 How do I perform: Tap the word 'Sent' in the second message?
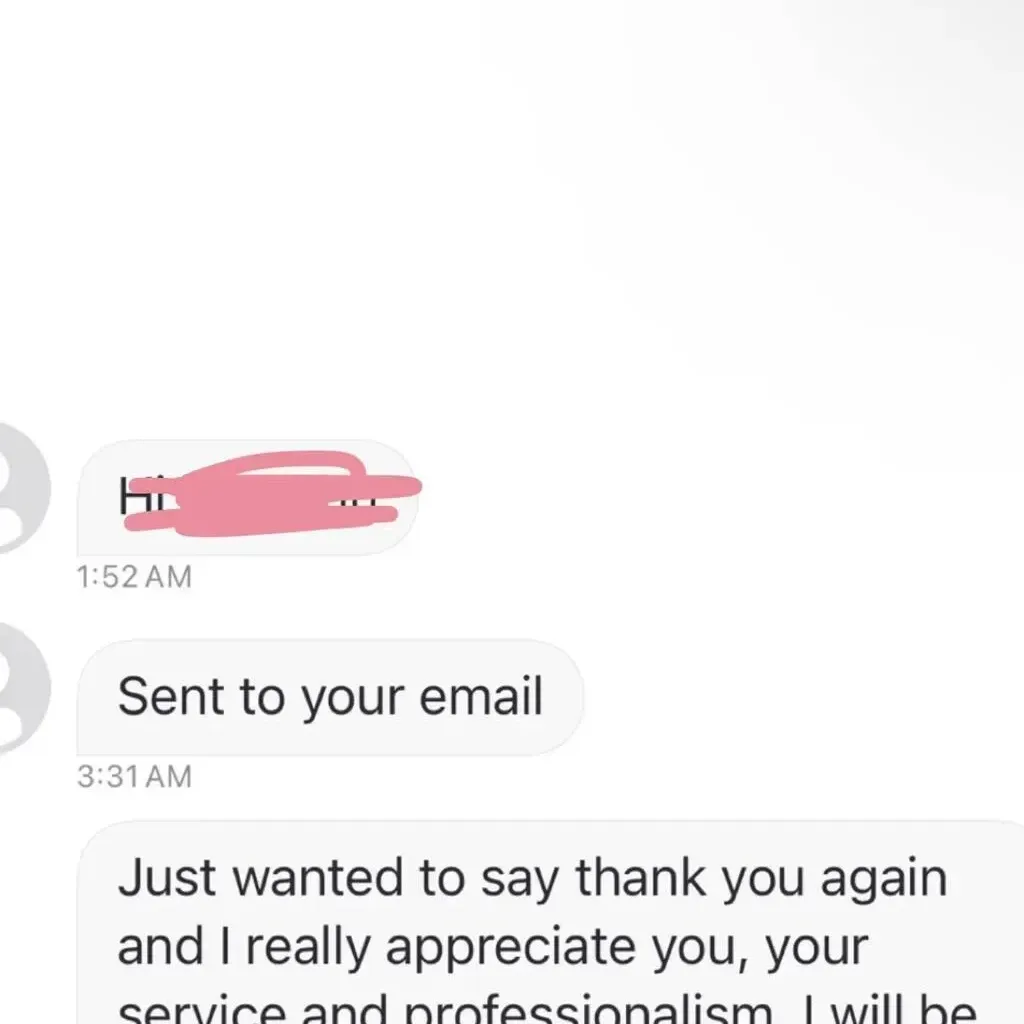172,697
